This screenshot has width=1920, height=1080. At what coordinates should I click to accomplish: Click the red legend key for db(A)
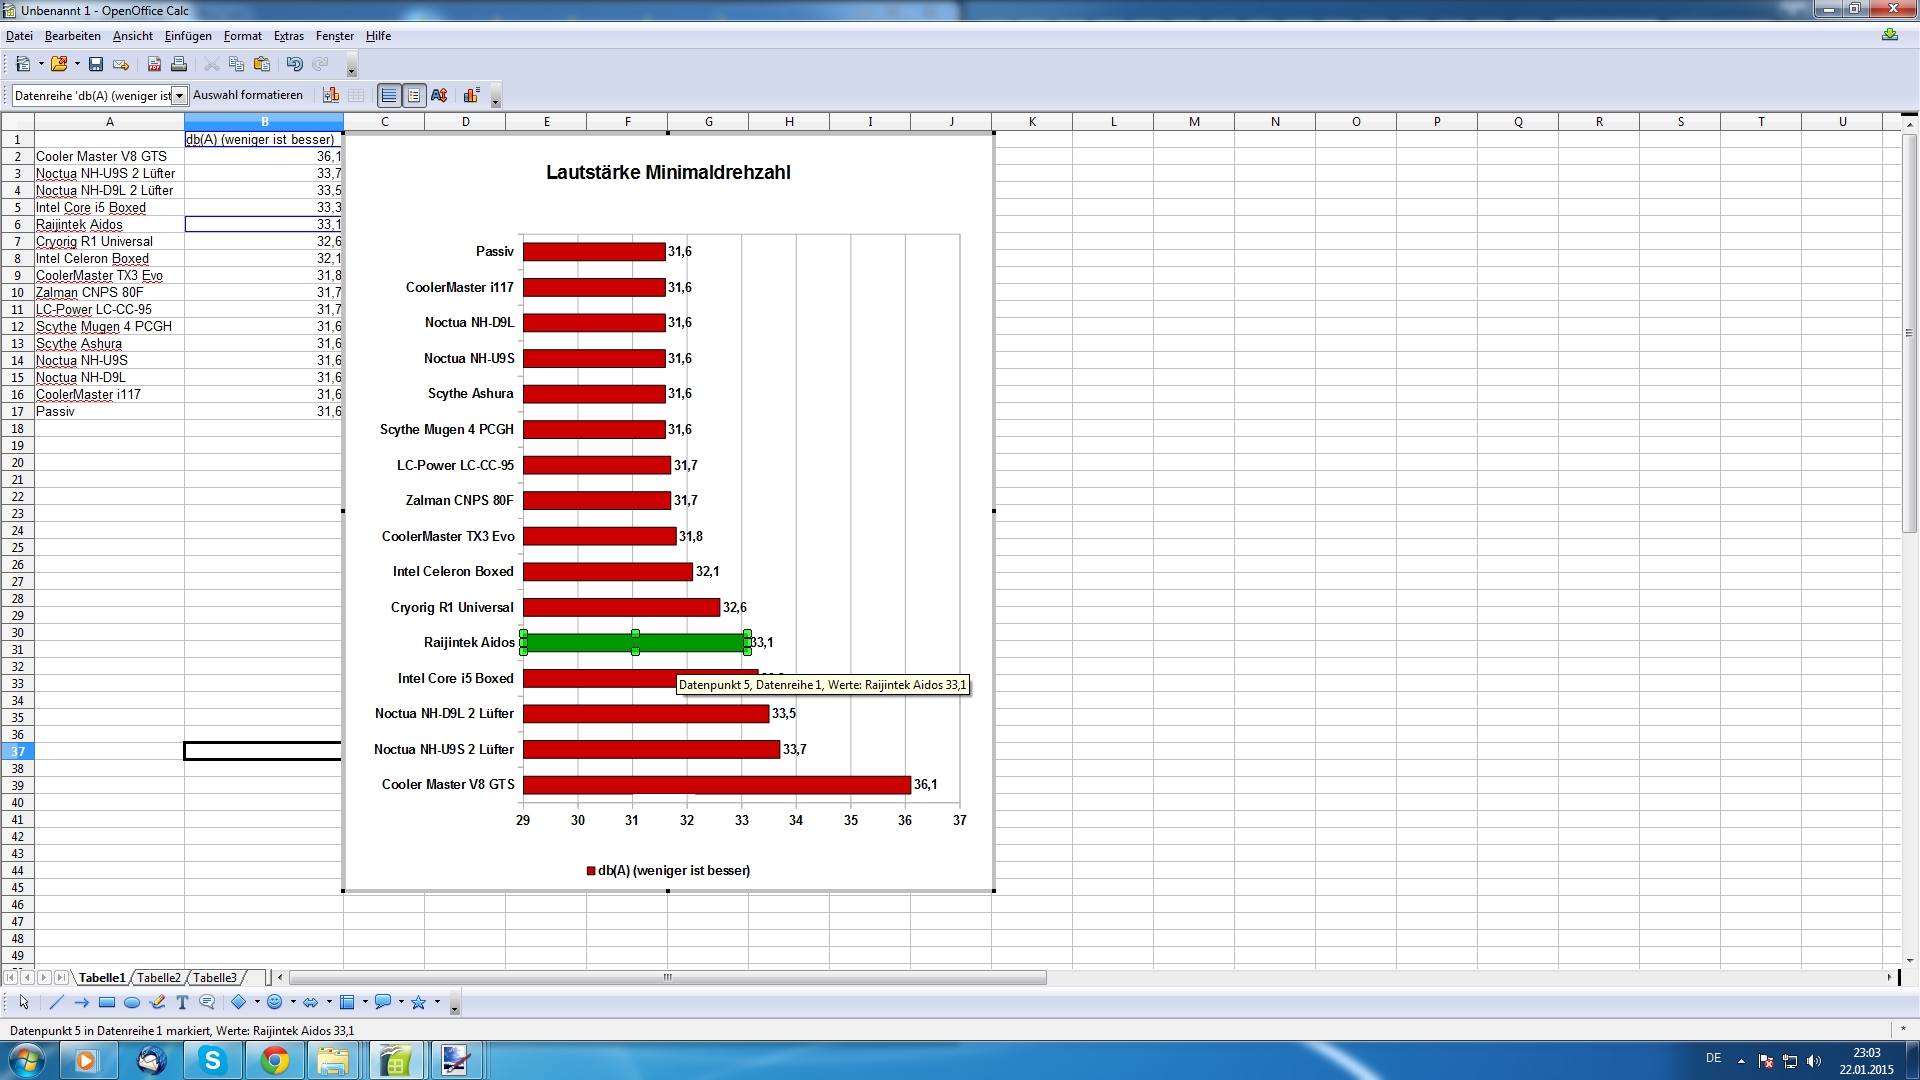click(591, 871)
